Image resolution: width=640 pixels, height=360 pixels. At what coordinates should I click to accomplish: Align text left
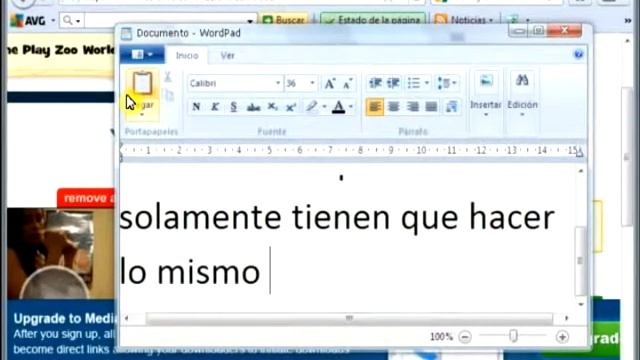point(375,107)
